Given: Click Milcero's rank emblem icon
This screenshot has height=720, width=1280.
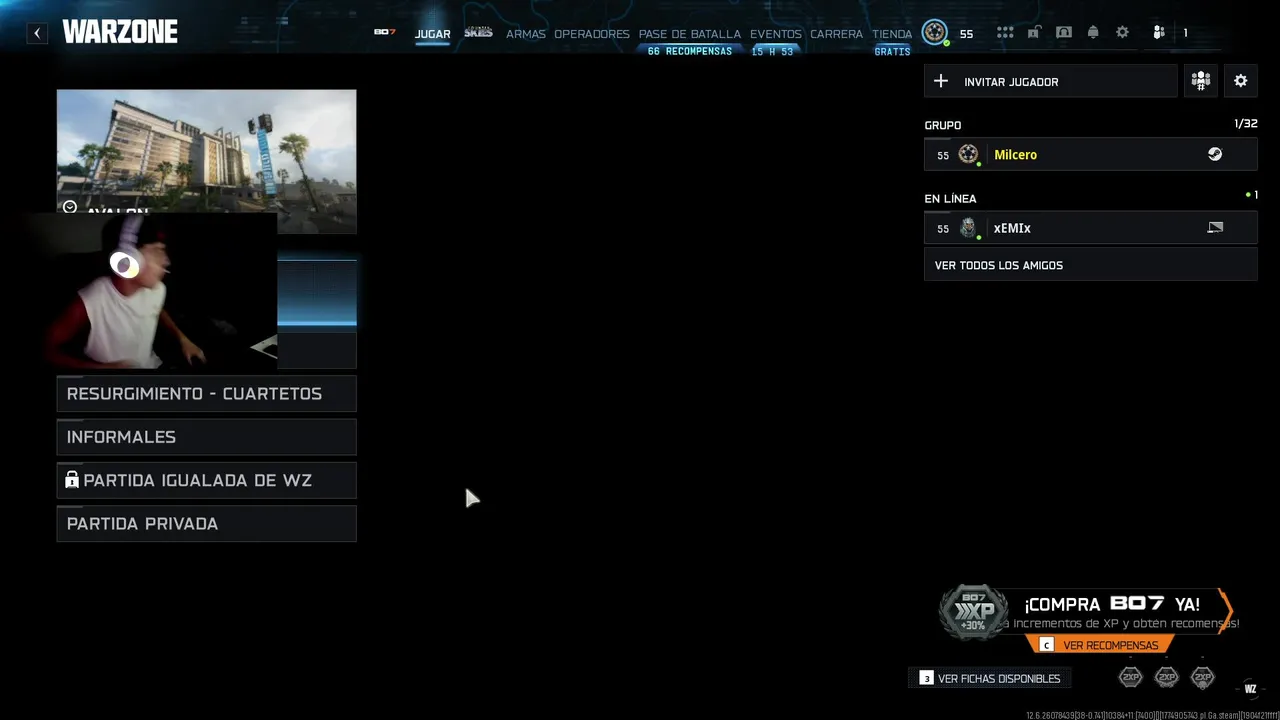Looking at the screenshot, I should click(x=968, y=154).
